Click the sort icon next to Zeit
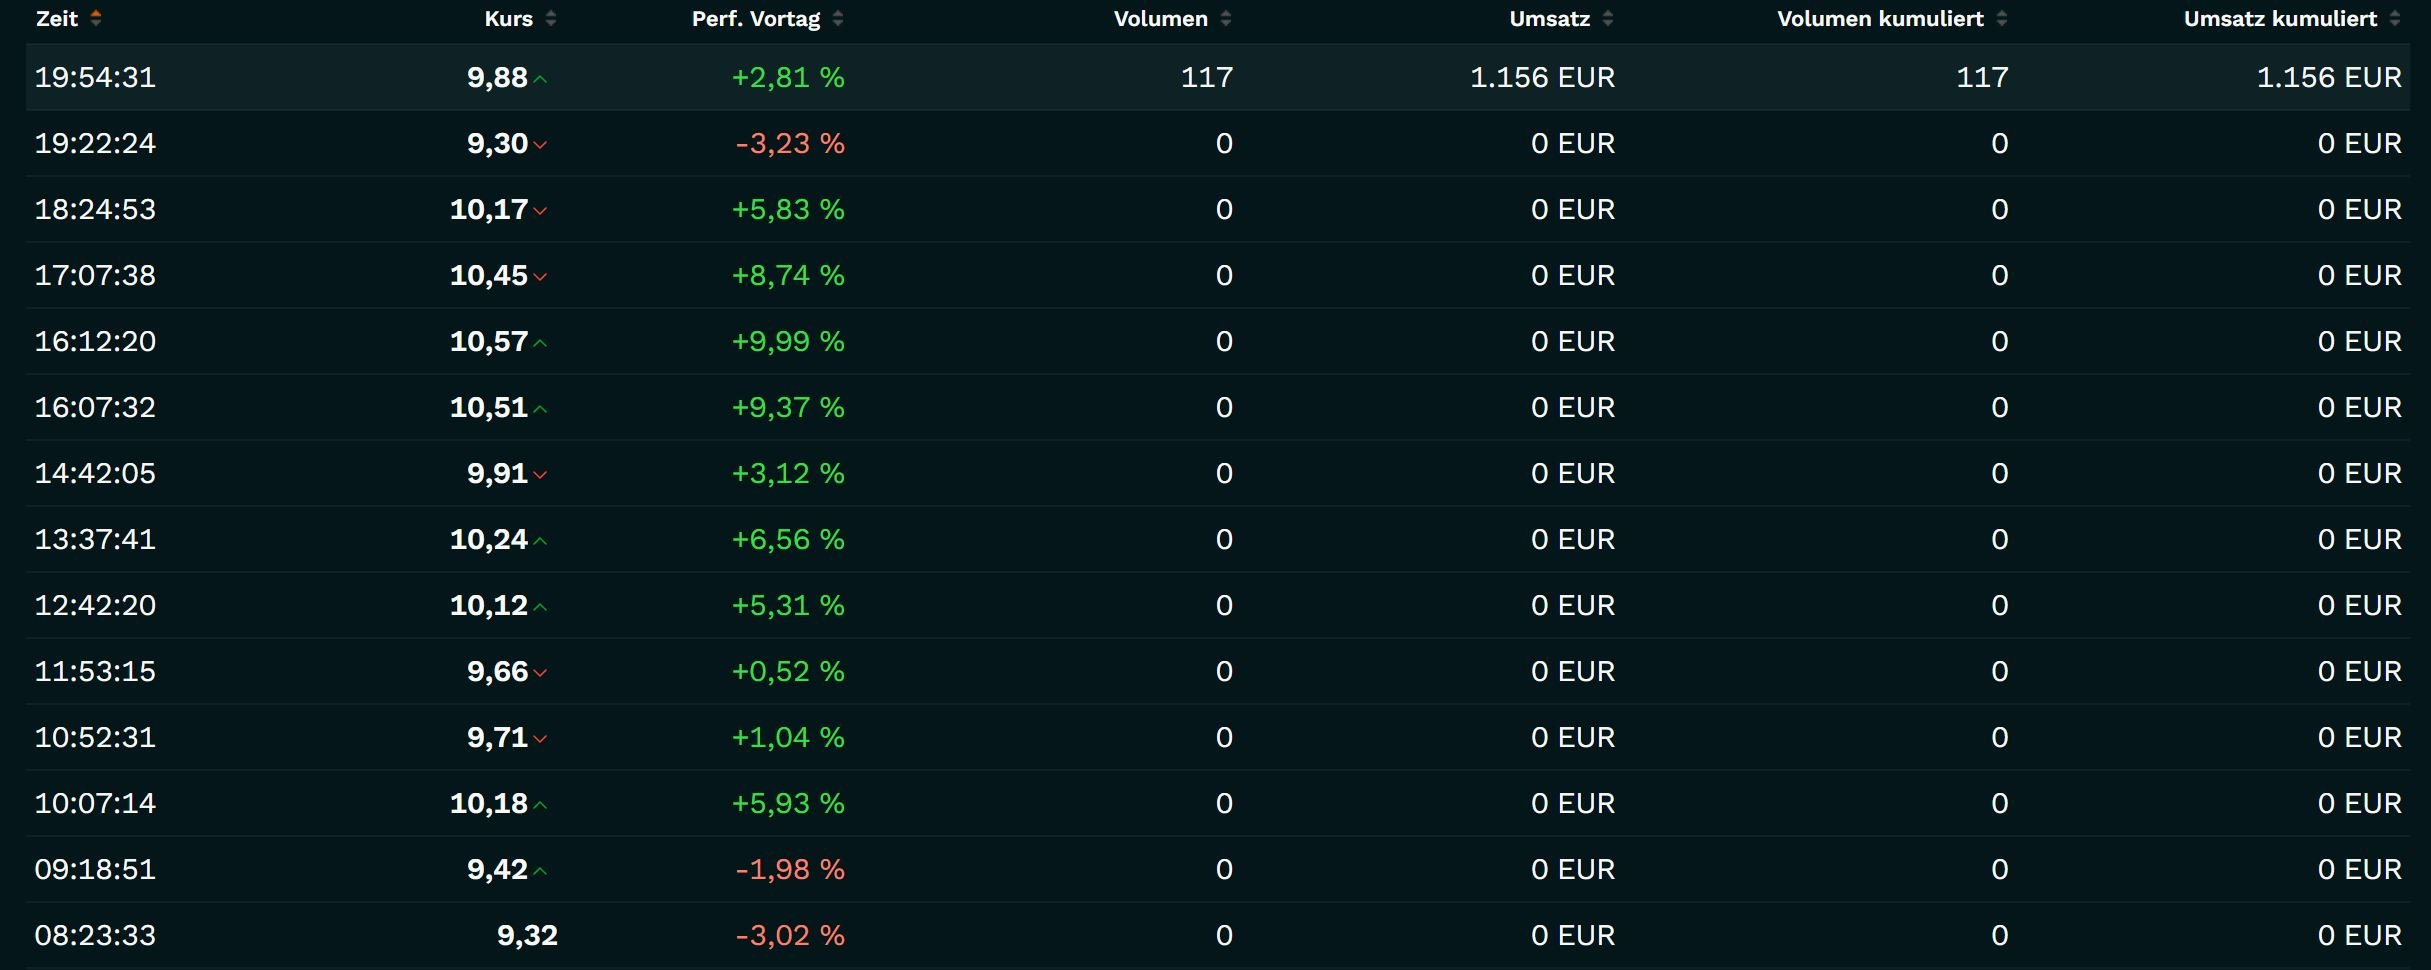This screenshot has height=970, width=2431. (96, 18)
